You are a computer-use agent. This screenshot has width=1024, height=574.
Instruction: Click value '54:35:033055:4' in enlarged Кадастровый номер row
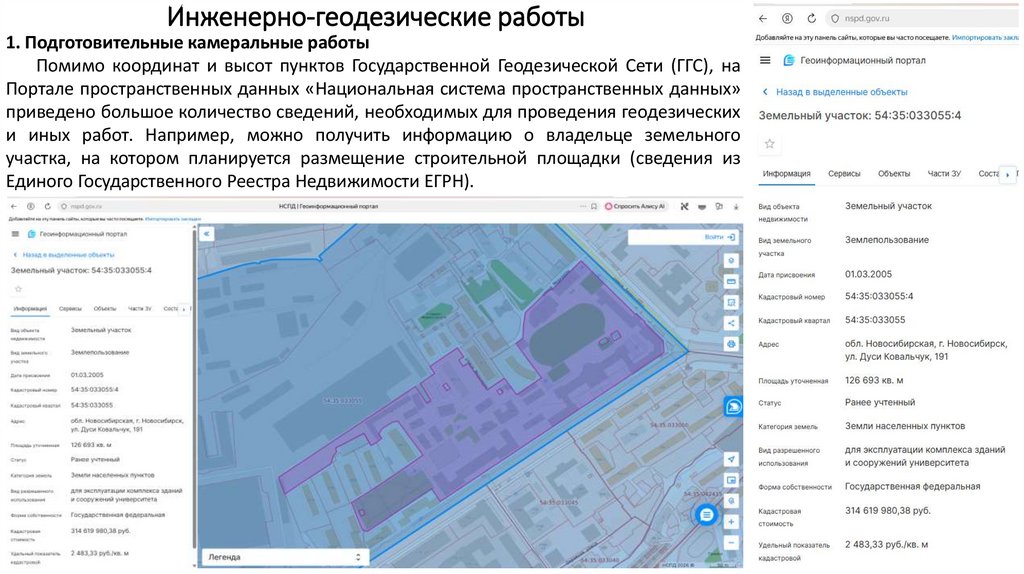click(x=879, y=296)
